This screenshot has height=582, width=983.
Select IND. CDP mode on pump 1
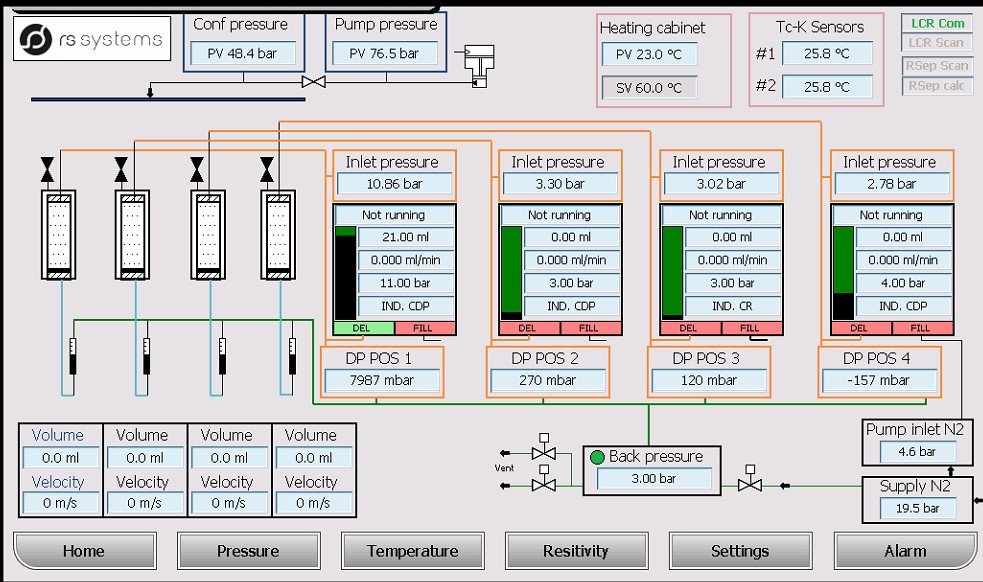(406, 306)
